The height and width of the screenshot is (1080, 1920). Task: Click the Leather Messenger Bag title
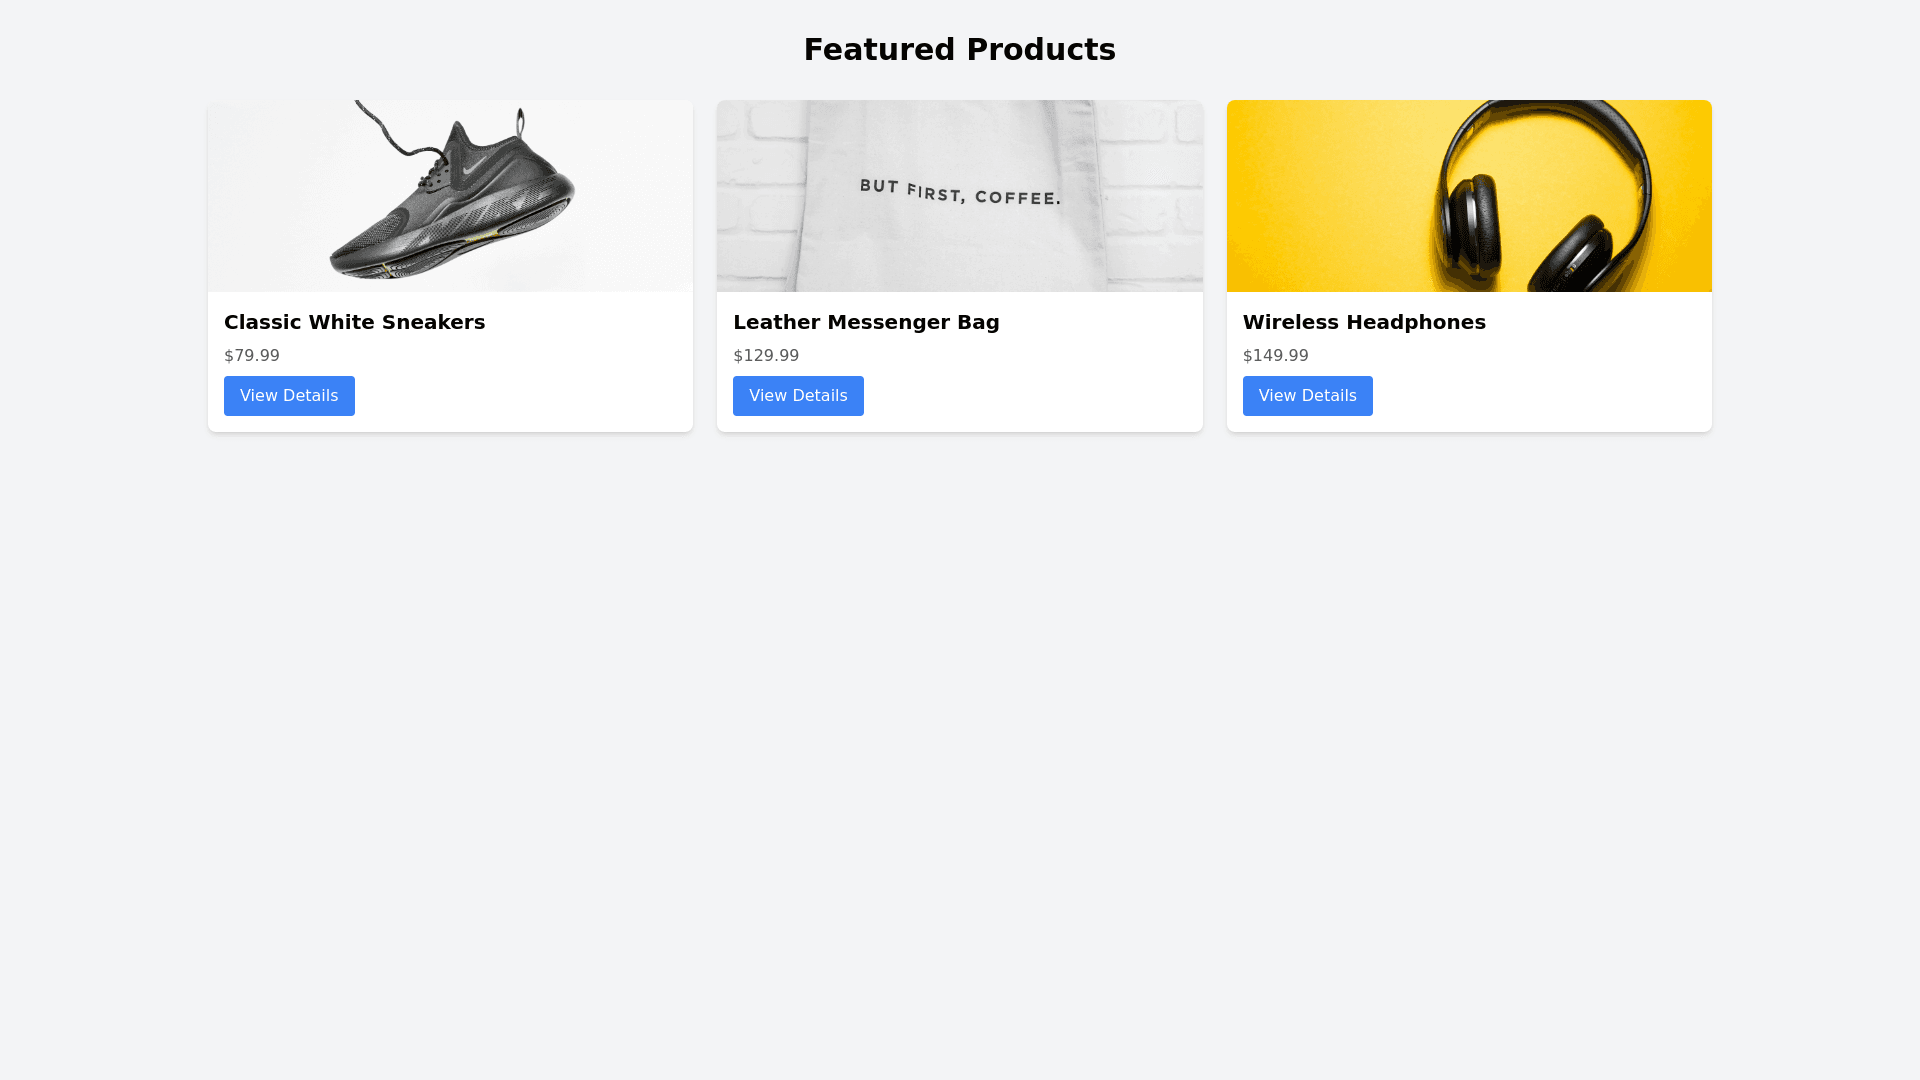coord(866,322)
